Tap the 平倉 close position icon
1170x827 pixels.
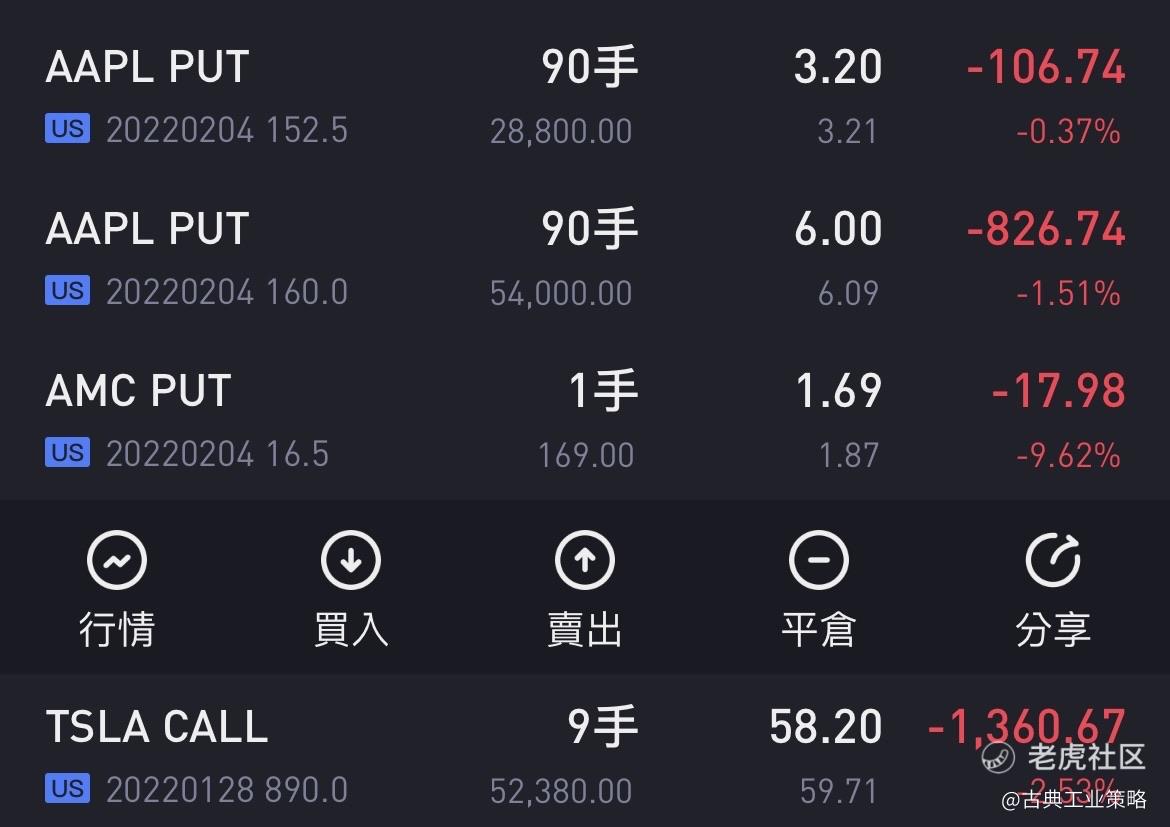[819, 560]
